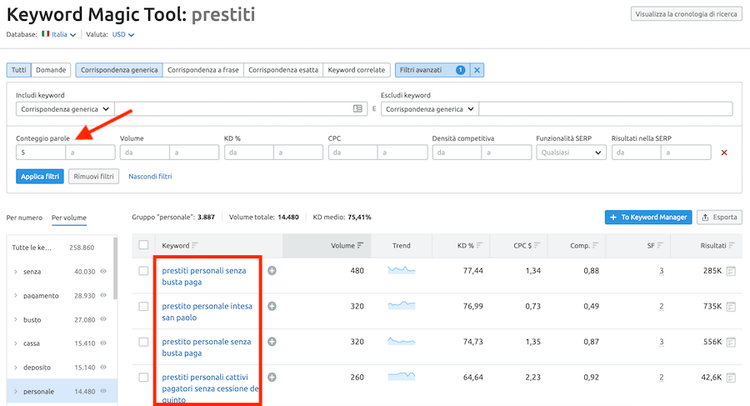Image resolution: width=750 pixels, height=406 pixels.
Task: Open the Italia database dropdown
Action: coord(63,34)
